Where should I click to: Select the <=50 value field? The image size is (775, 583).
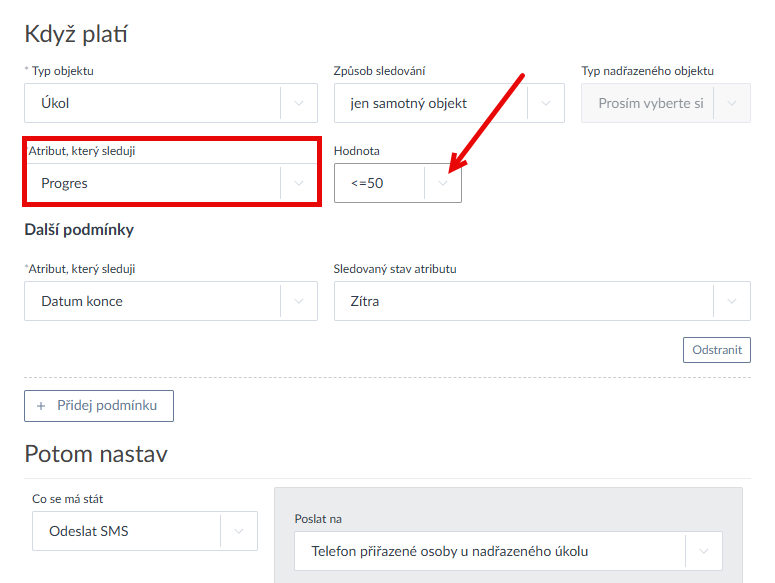[x=380, y=183]
